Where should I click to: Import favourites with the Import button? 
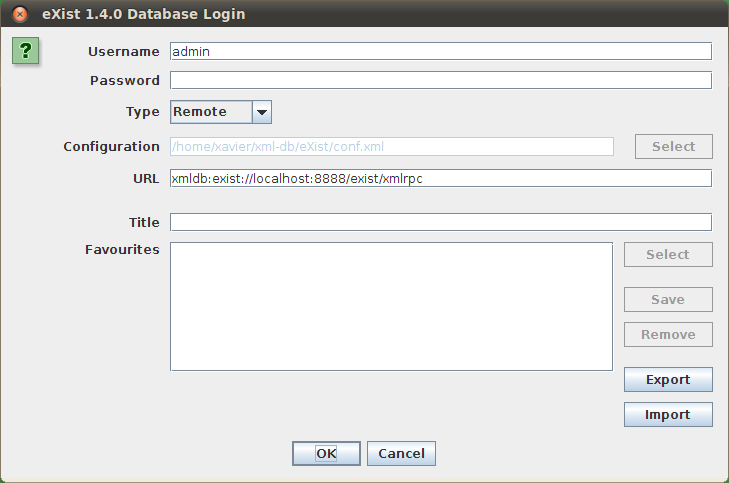pyautogui.click(x=668, y=415)
